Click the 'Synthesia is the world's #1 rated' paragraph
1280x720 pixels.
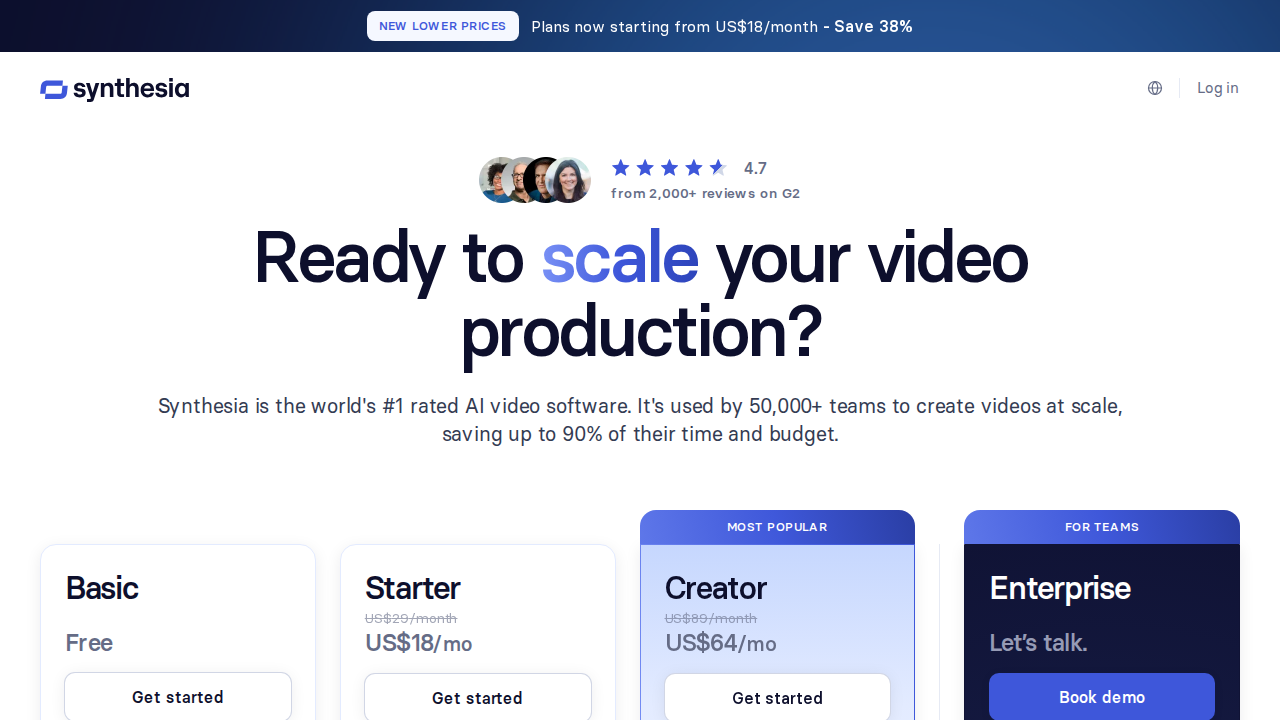tap(640, 420)
